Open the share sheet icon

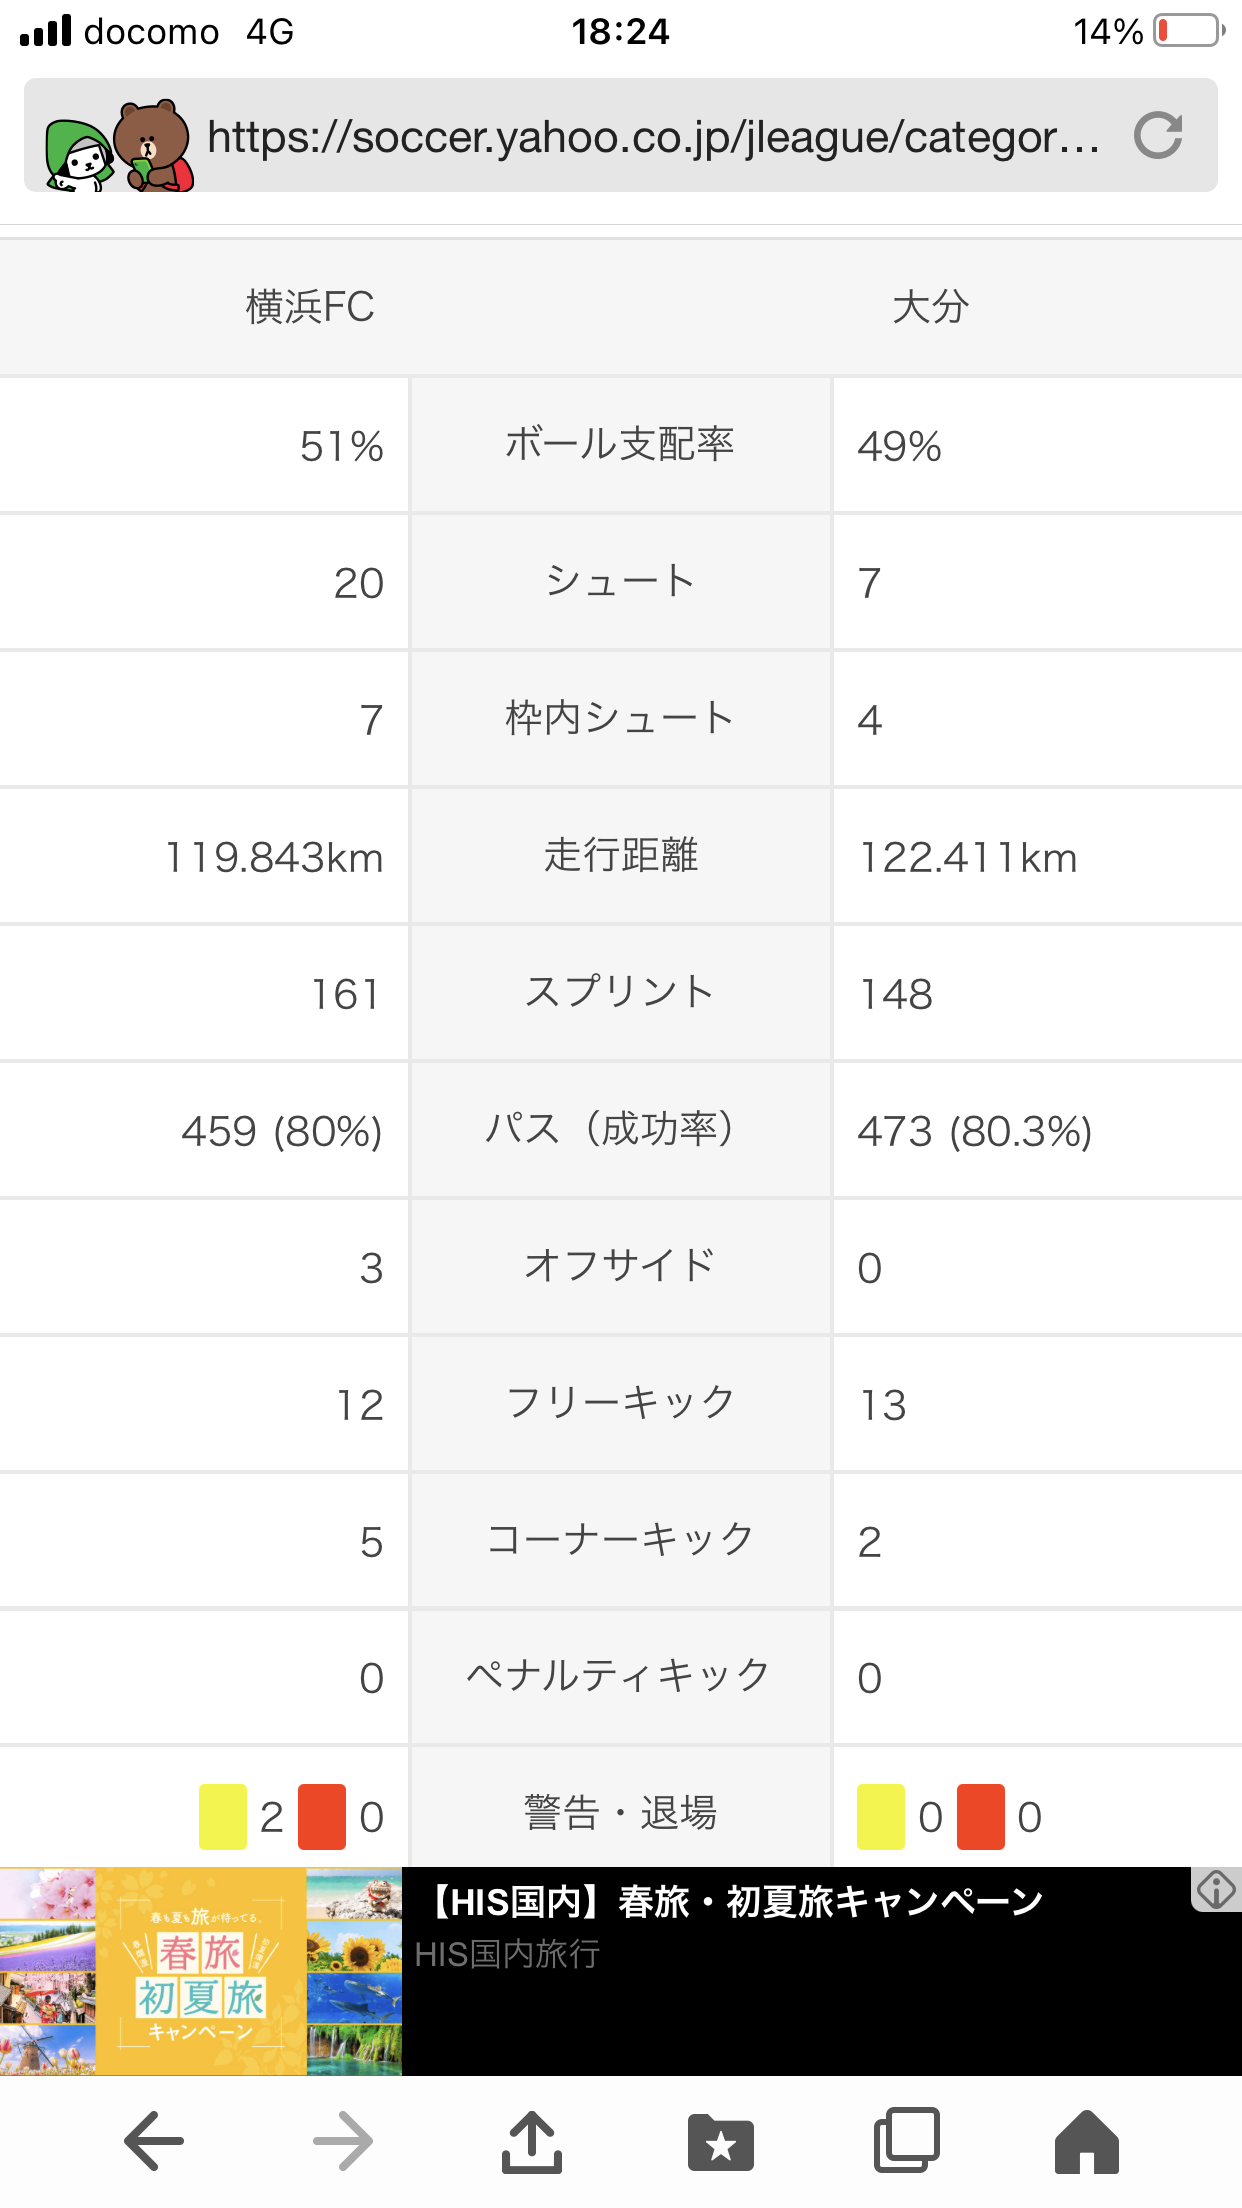[x=531, y=2141]
